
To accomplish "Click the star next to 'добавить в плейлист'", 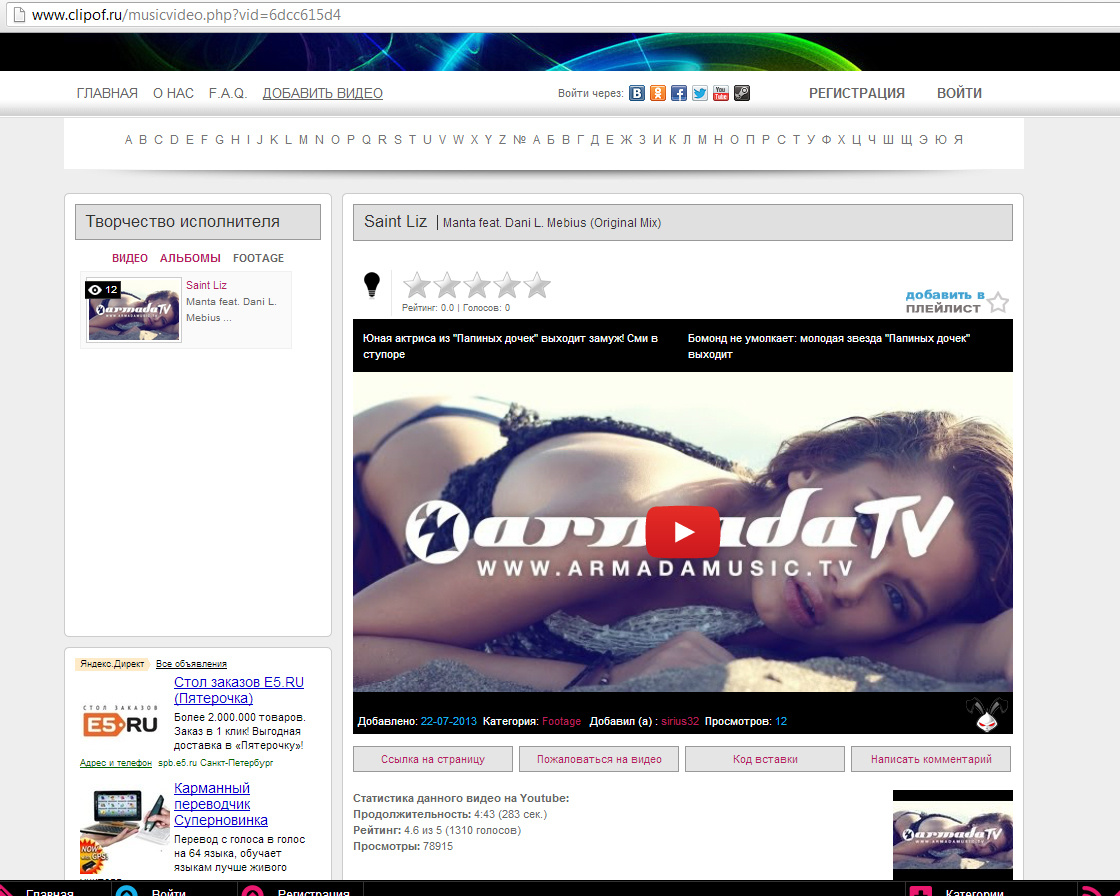I will pyautogui.click(x=998, y=302).
